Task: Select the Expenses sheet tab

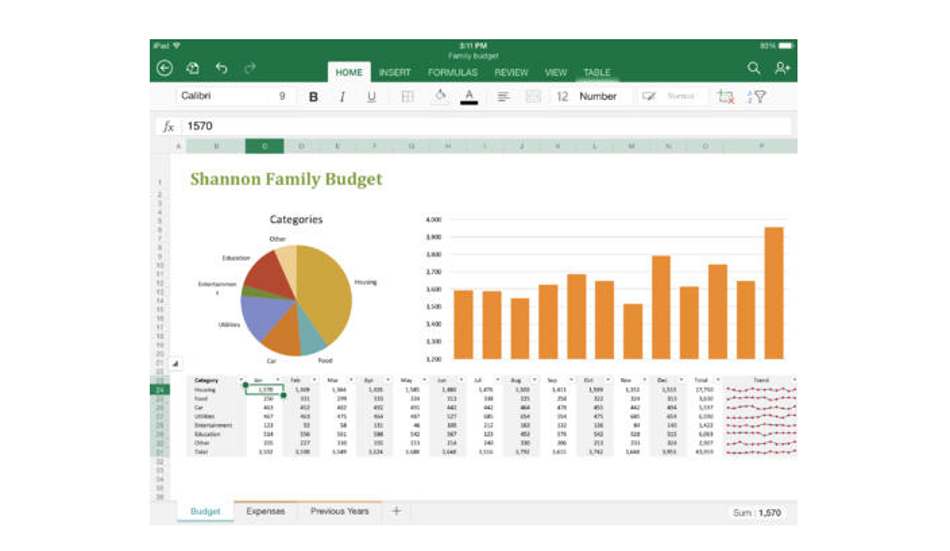Action: point(265,512)
